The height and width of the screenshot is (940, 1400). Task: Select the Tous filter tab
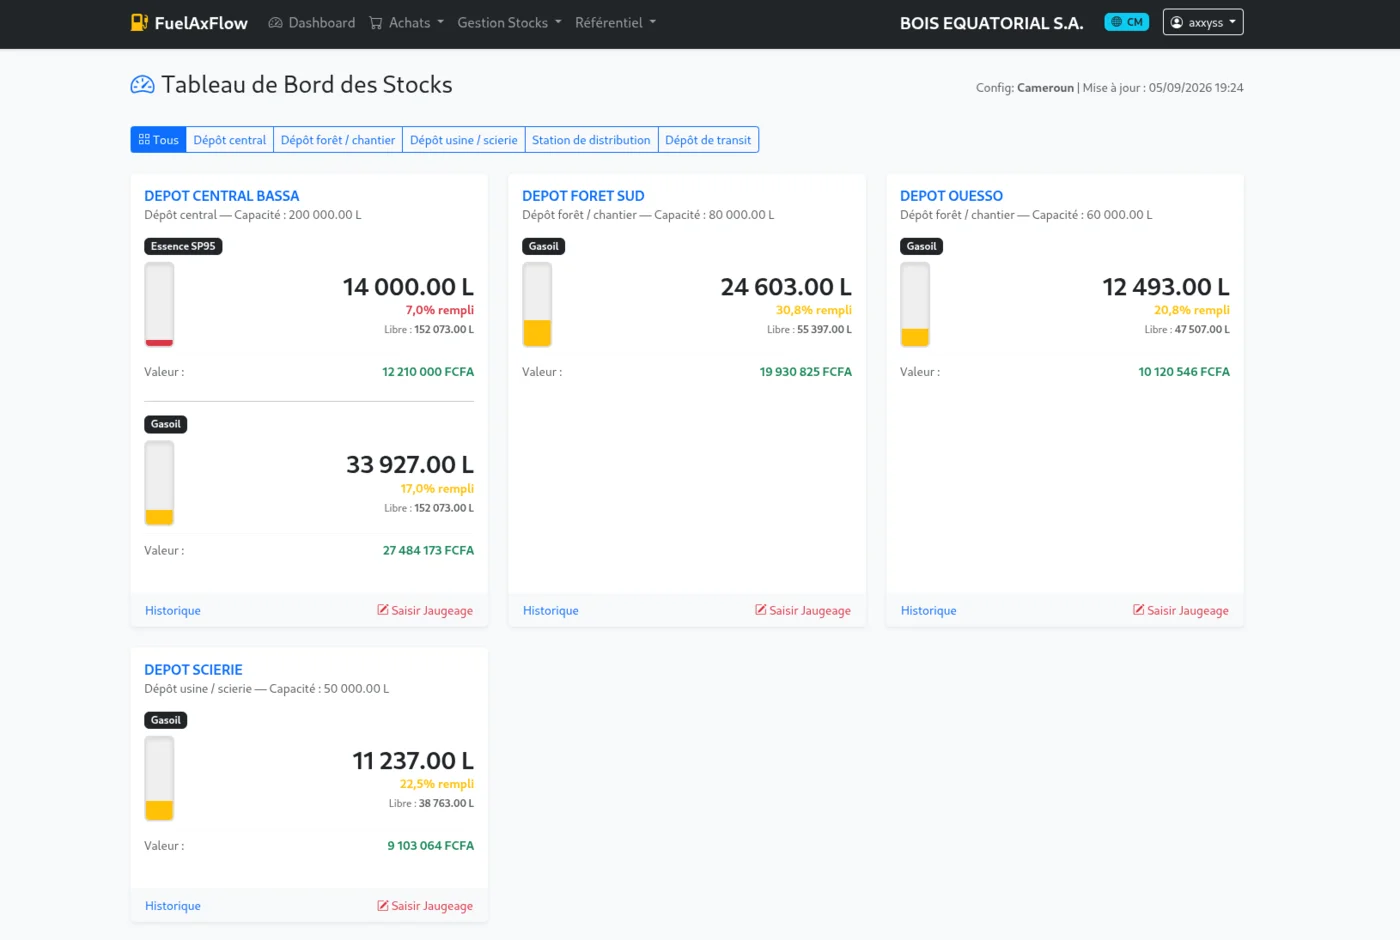[159, 140]
